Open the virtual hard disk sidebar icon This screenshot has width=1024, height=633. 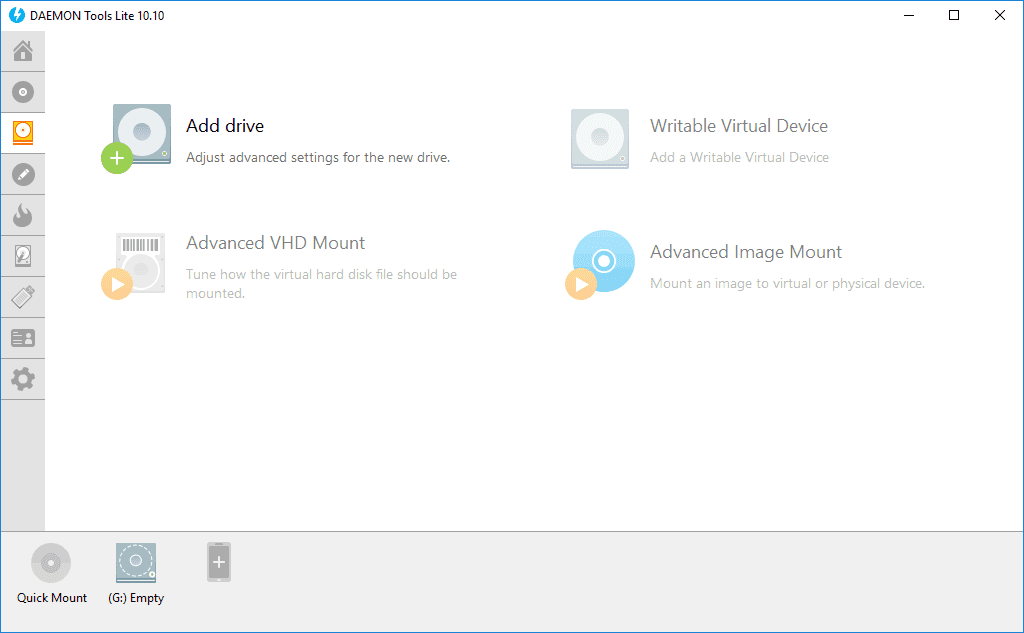[x=23, y=256]
